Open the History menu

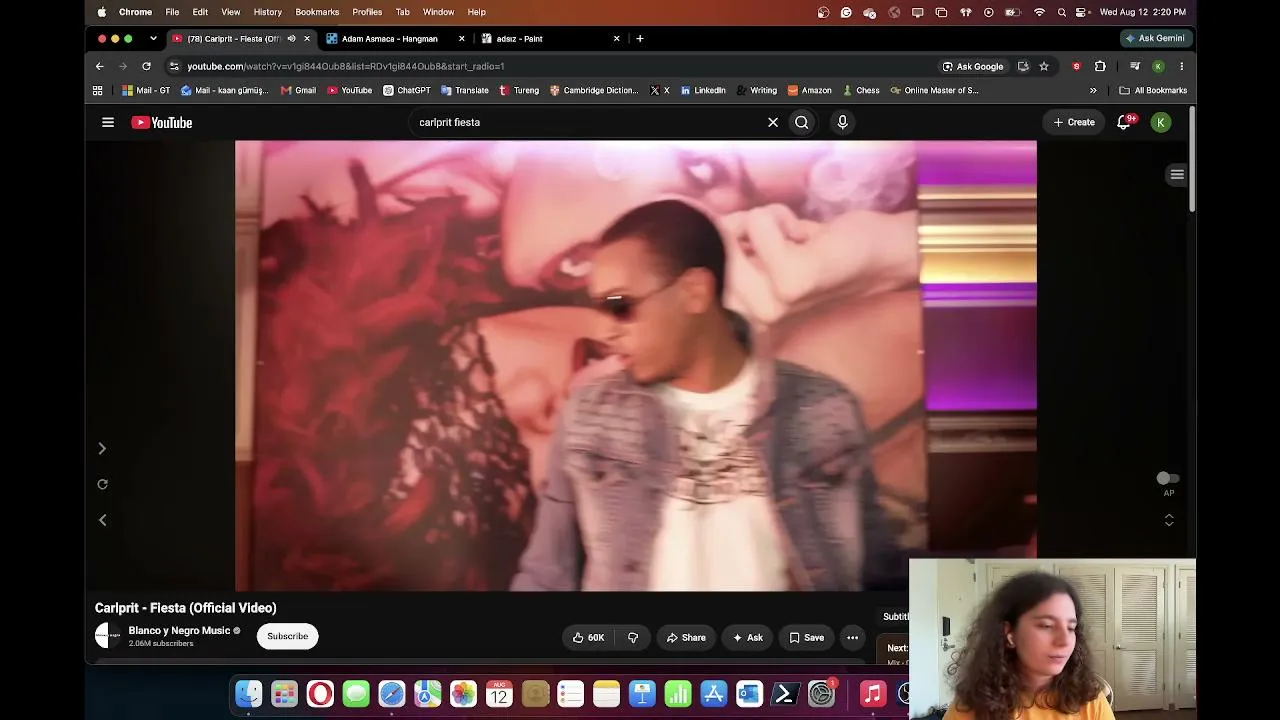coord(268,12)
